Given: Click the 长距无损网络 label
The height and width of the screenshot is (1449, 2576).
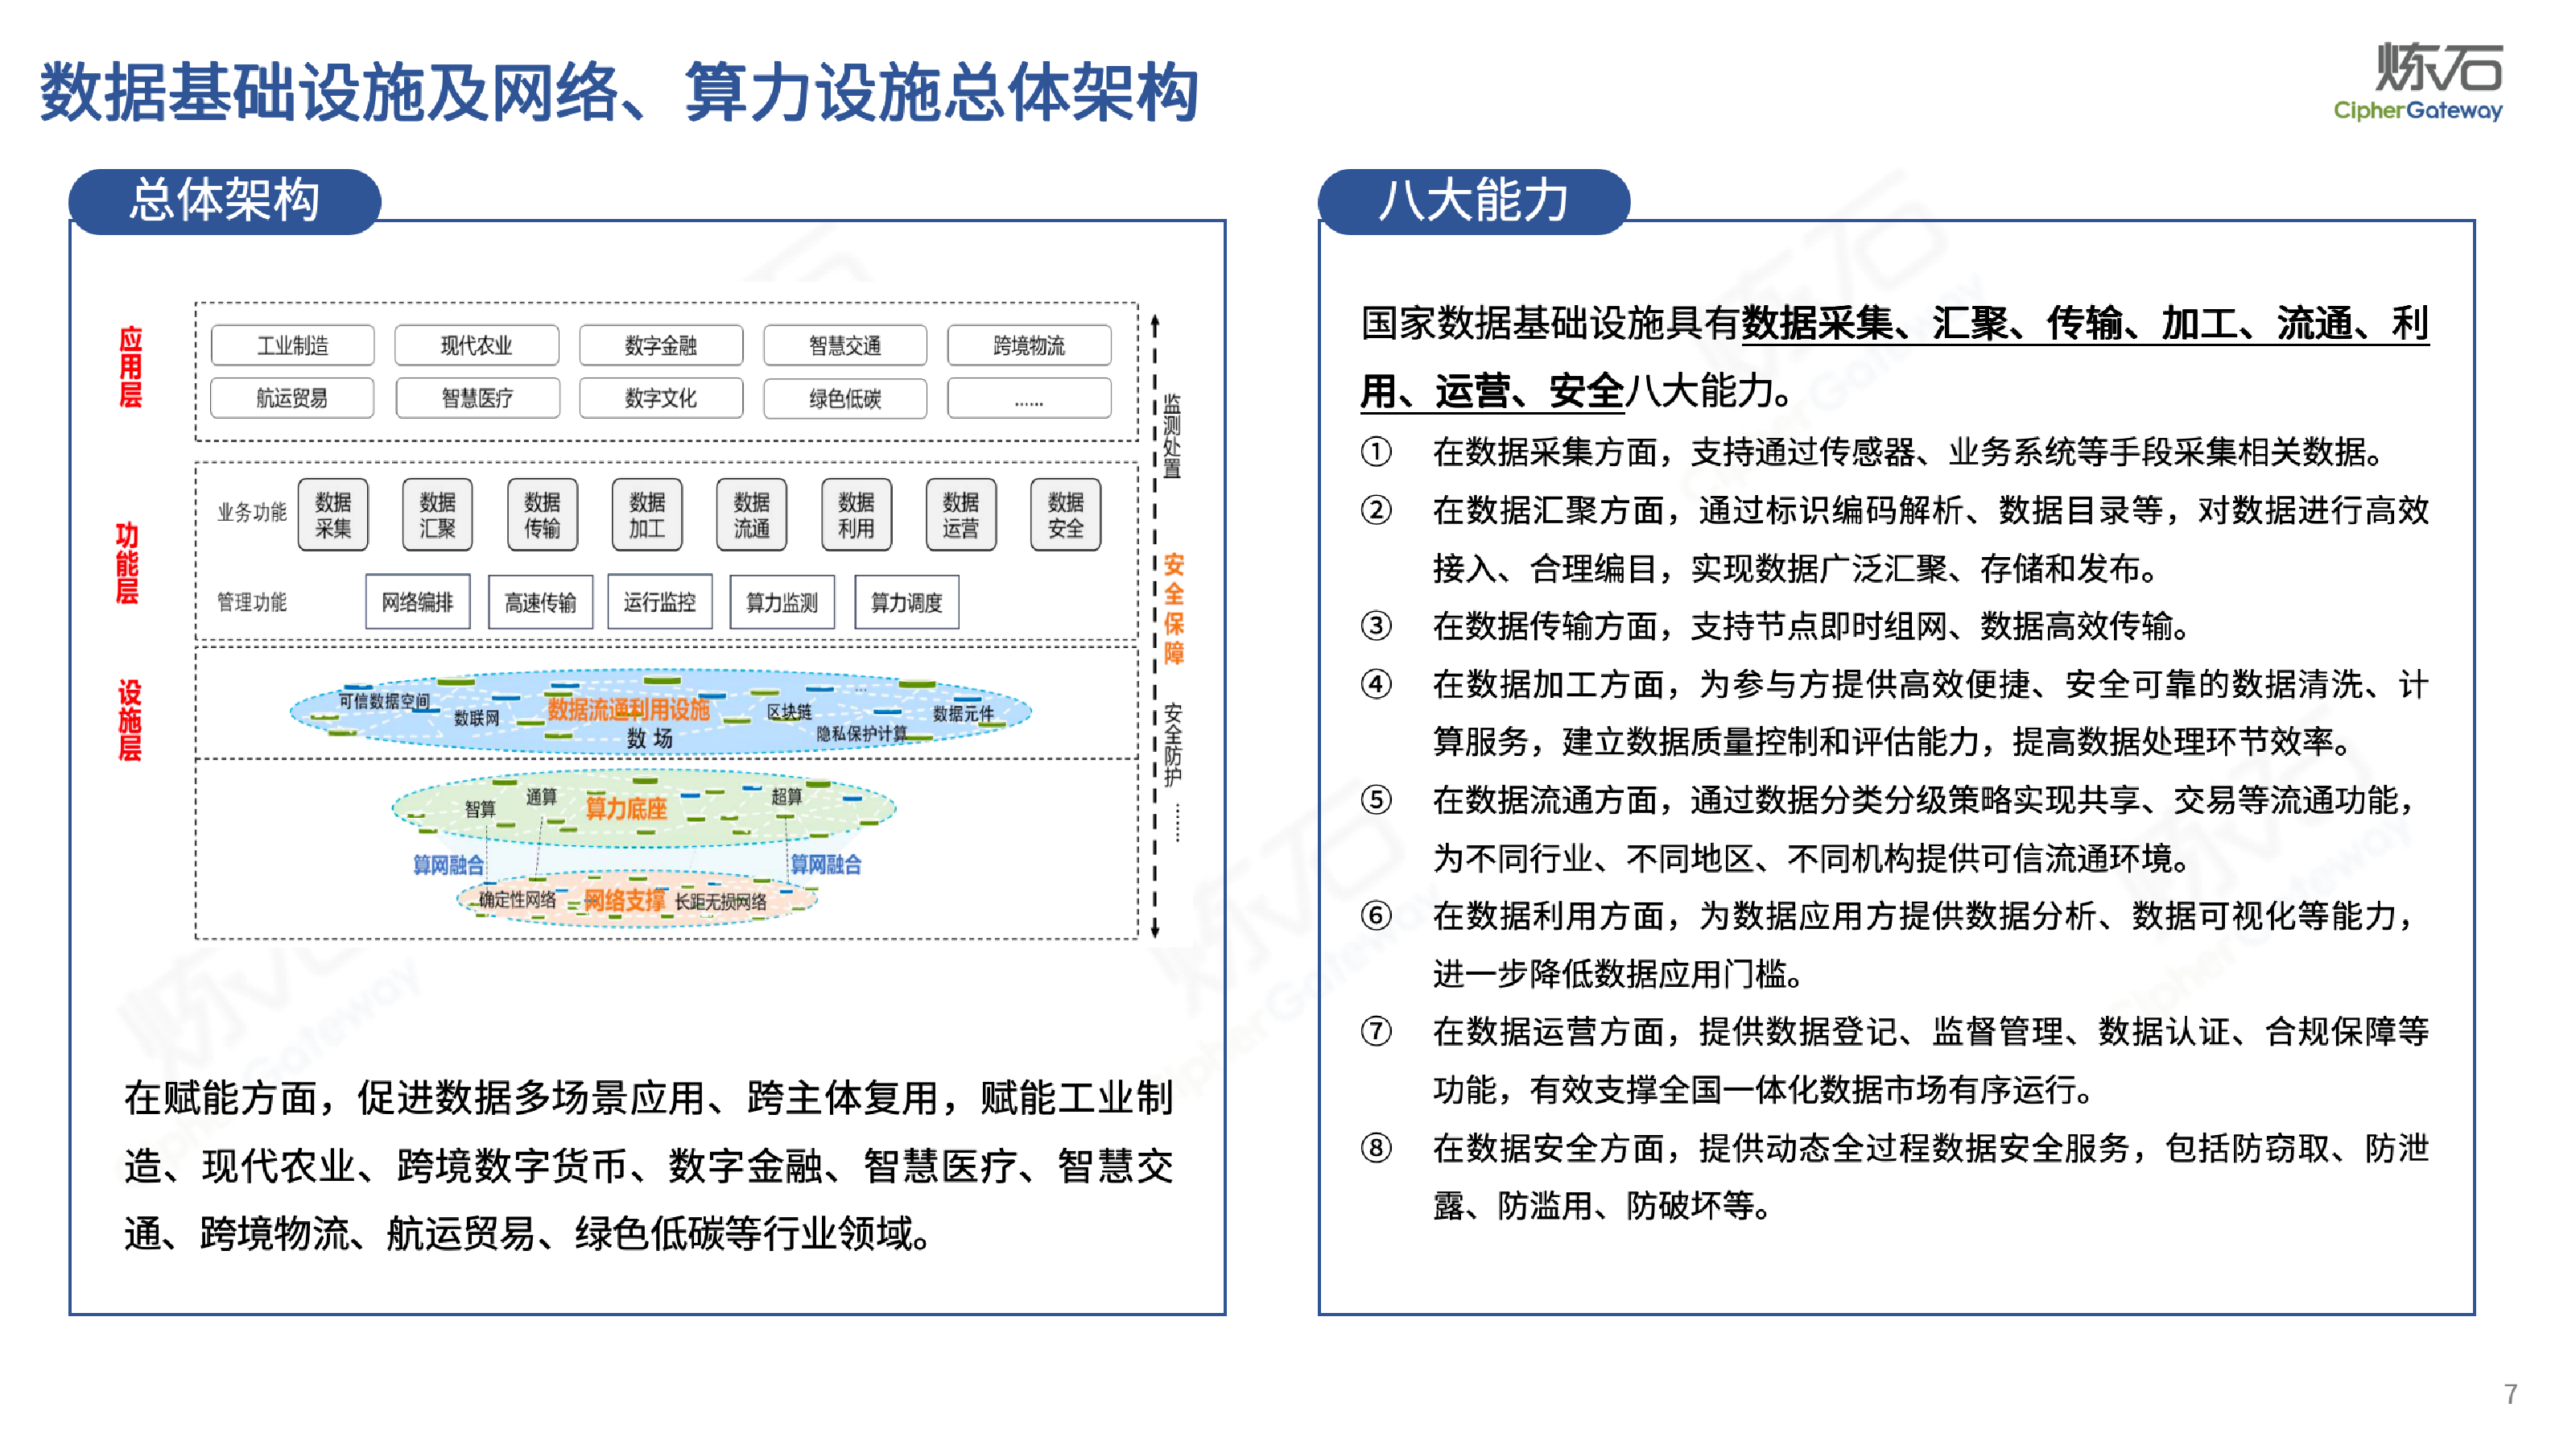Looking at the screenshot, I should point(720,901).
